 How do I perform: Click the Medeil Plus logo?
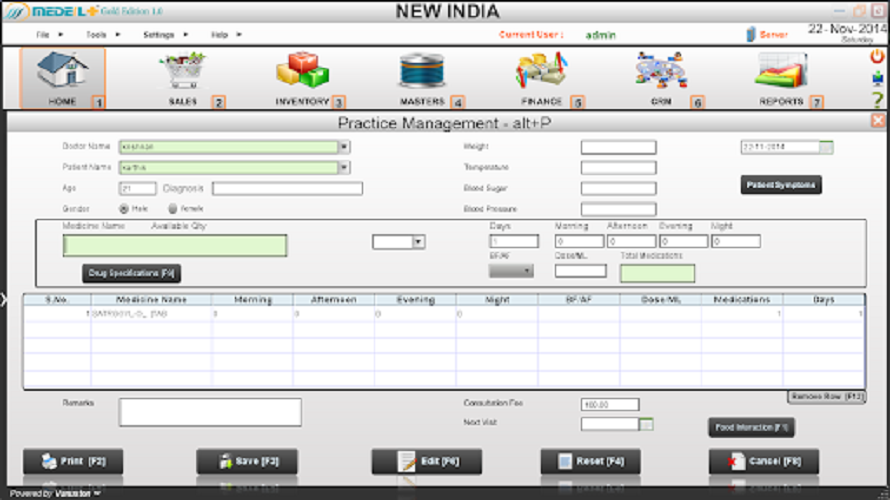pyautogui.click(x=52, y=11)
